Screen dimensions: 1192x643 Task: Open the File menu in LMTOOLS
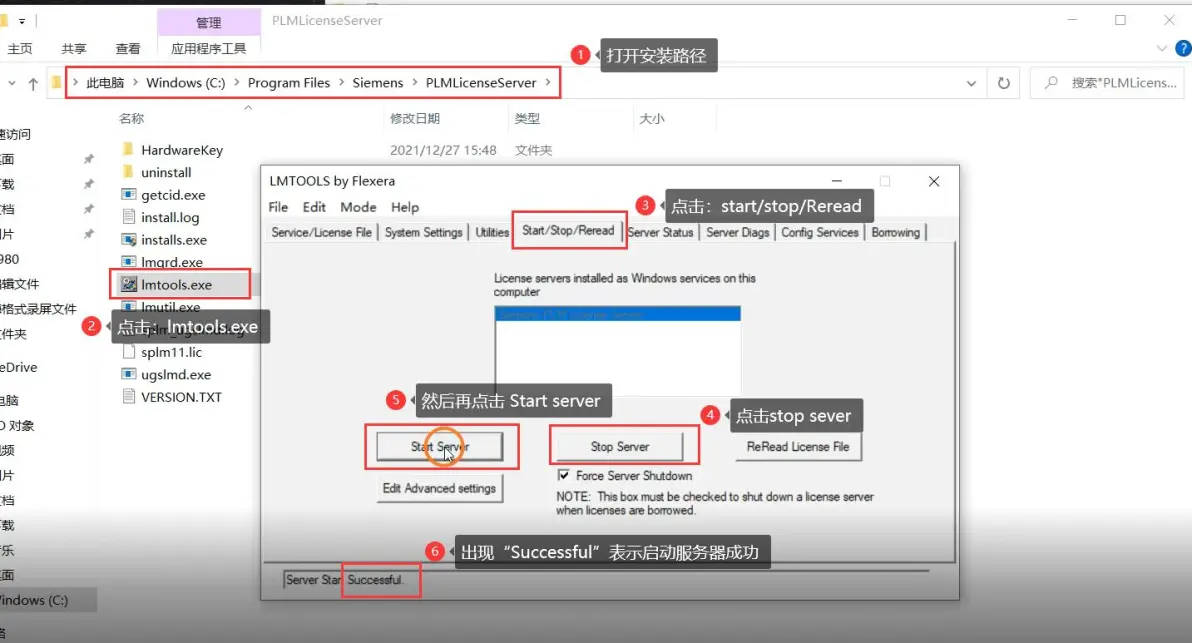pyautogui.click(x=278, y=207)
